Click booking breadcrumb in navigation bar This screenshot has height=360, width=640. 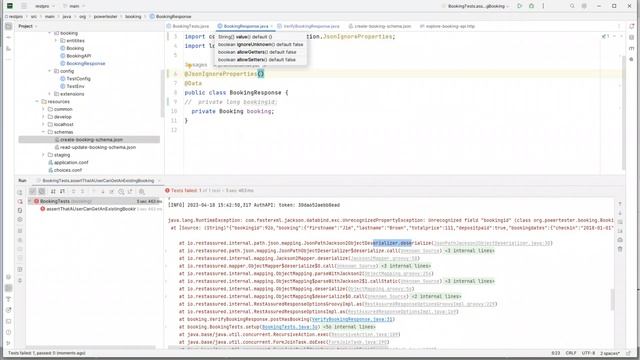[133, 17]
